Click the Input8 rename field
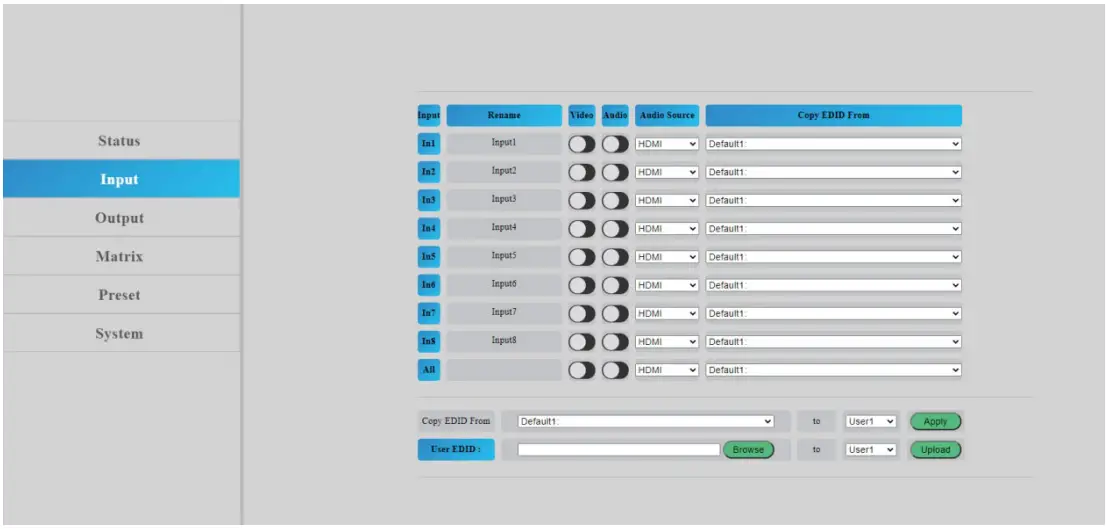 click(504, 342)
